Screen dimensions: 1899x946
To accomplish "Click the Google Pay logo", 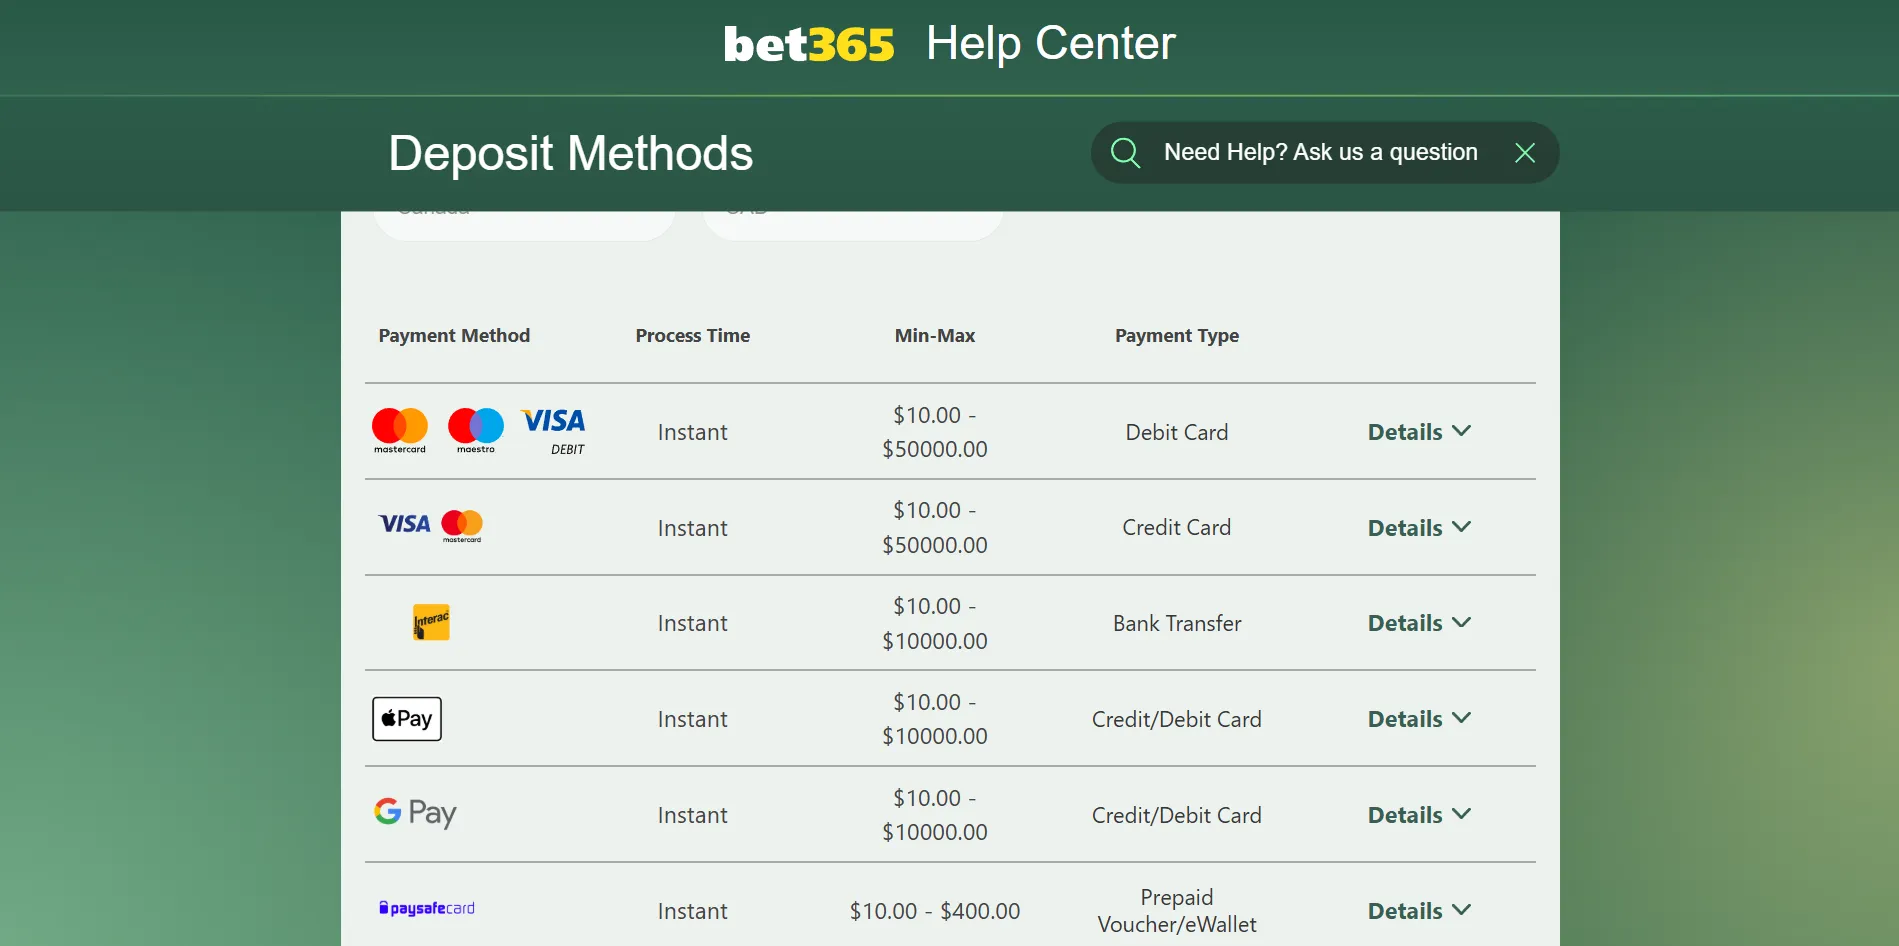I will click(415, 813).
